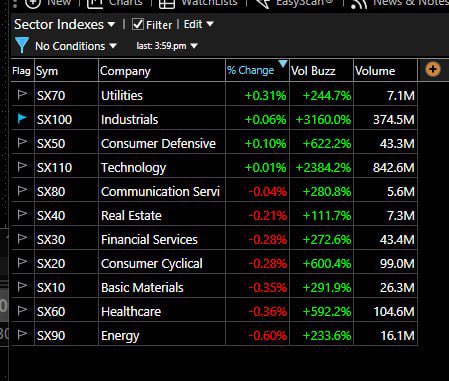Flag the SX110 Technology row
Screen dimensions: 449x381
22,167
